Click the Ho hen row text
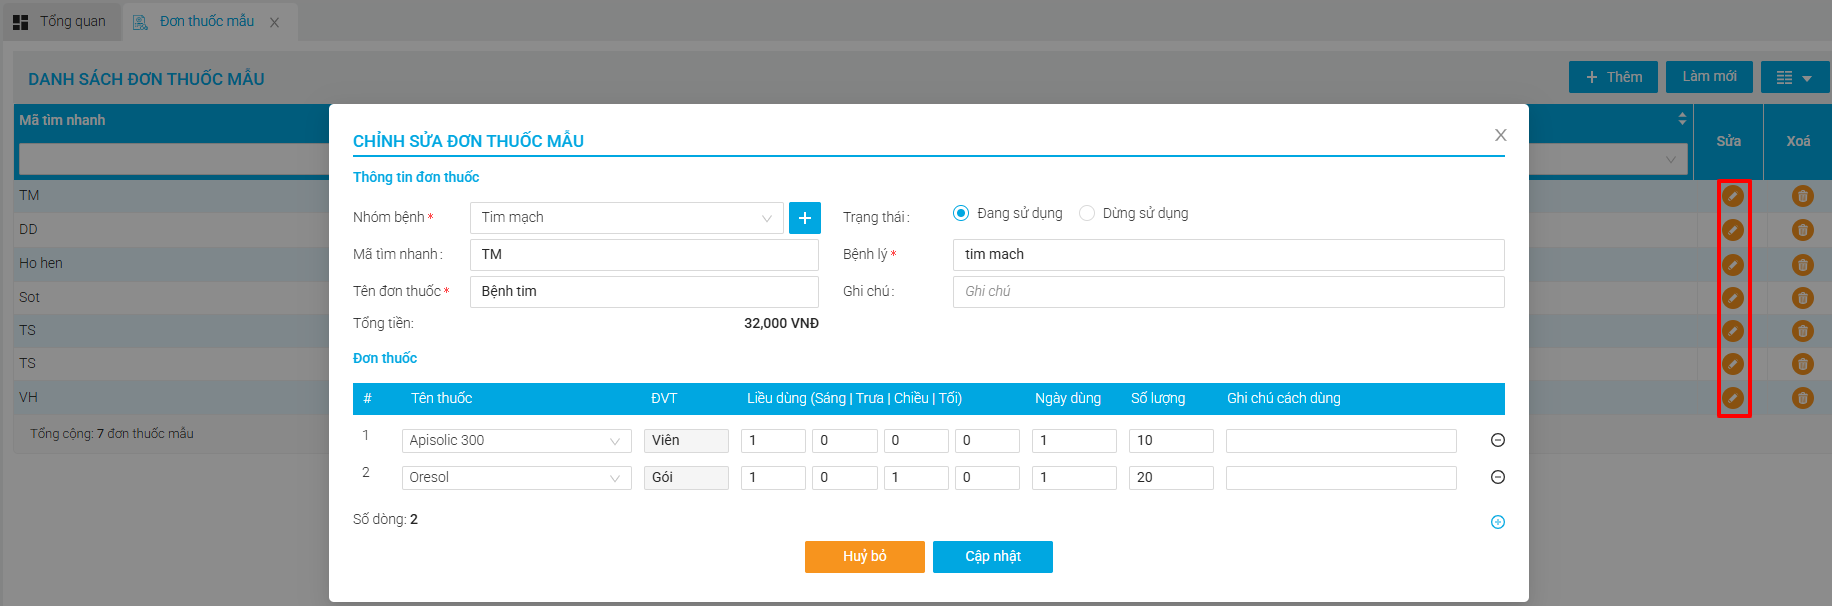 (41, 264)
